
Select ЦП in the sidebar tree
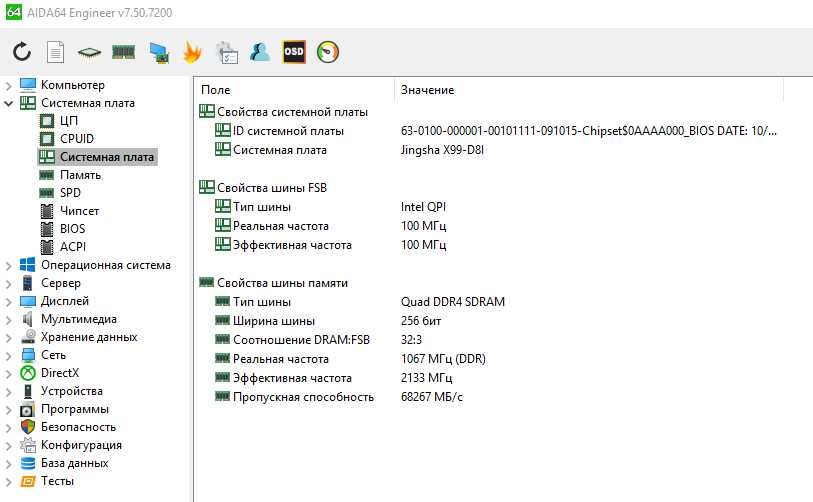pyautogui.click(x=69, y=121)
